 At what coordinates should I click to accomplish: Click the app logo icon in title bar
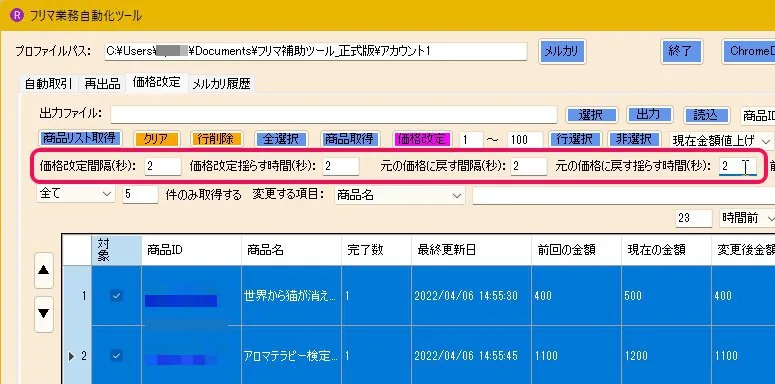click(18, 15)
